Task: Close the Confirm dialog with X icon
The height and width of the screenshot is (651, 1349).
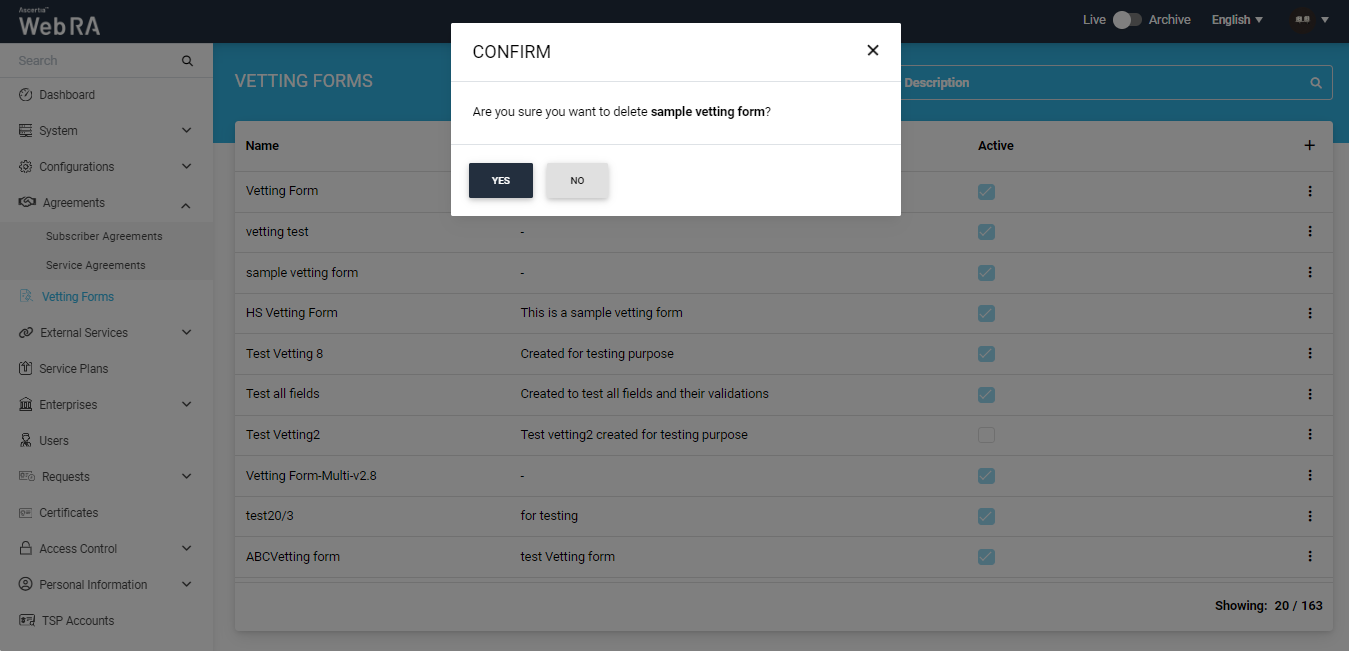Action: (872, 51)
